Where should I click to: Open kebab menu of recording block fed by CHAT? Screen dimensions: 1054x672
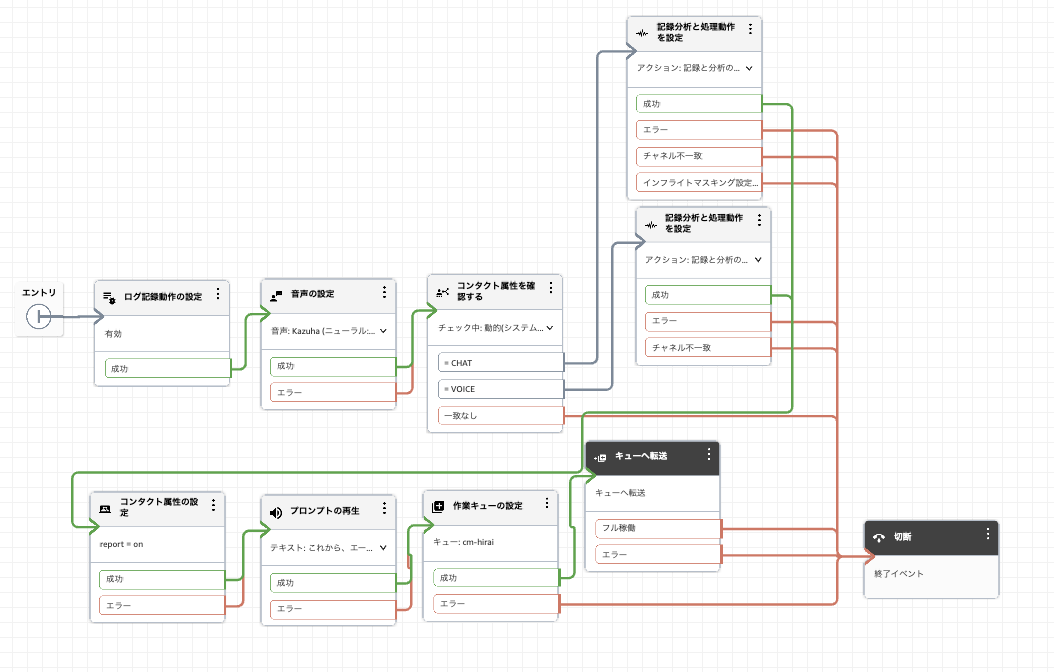pyautogui.click(x=751, y=28)
